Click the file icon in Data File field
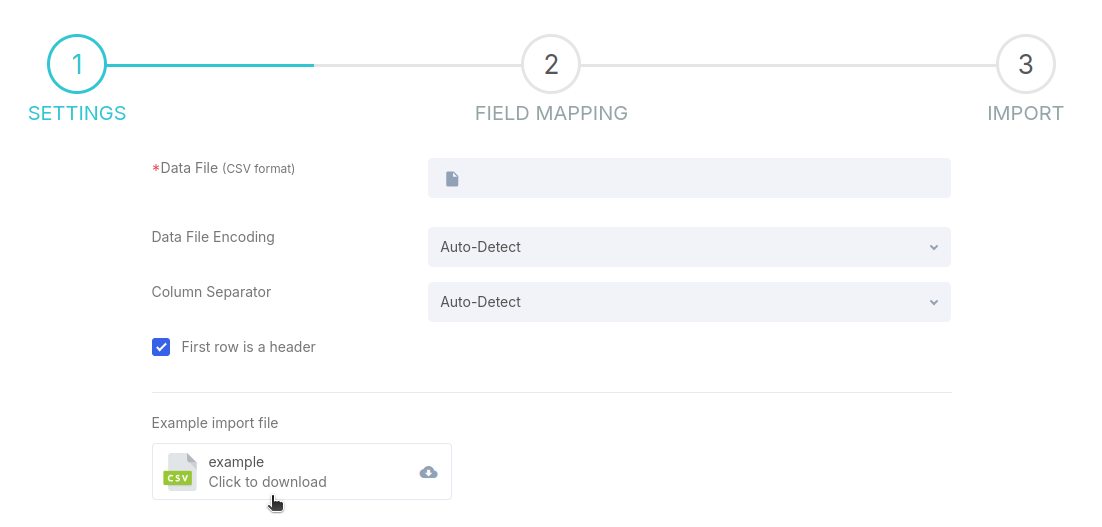 pyautogui.click(x=452, y=178)
